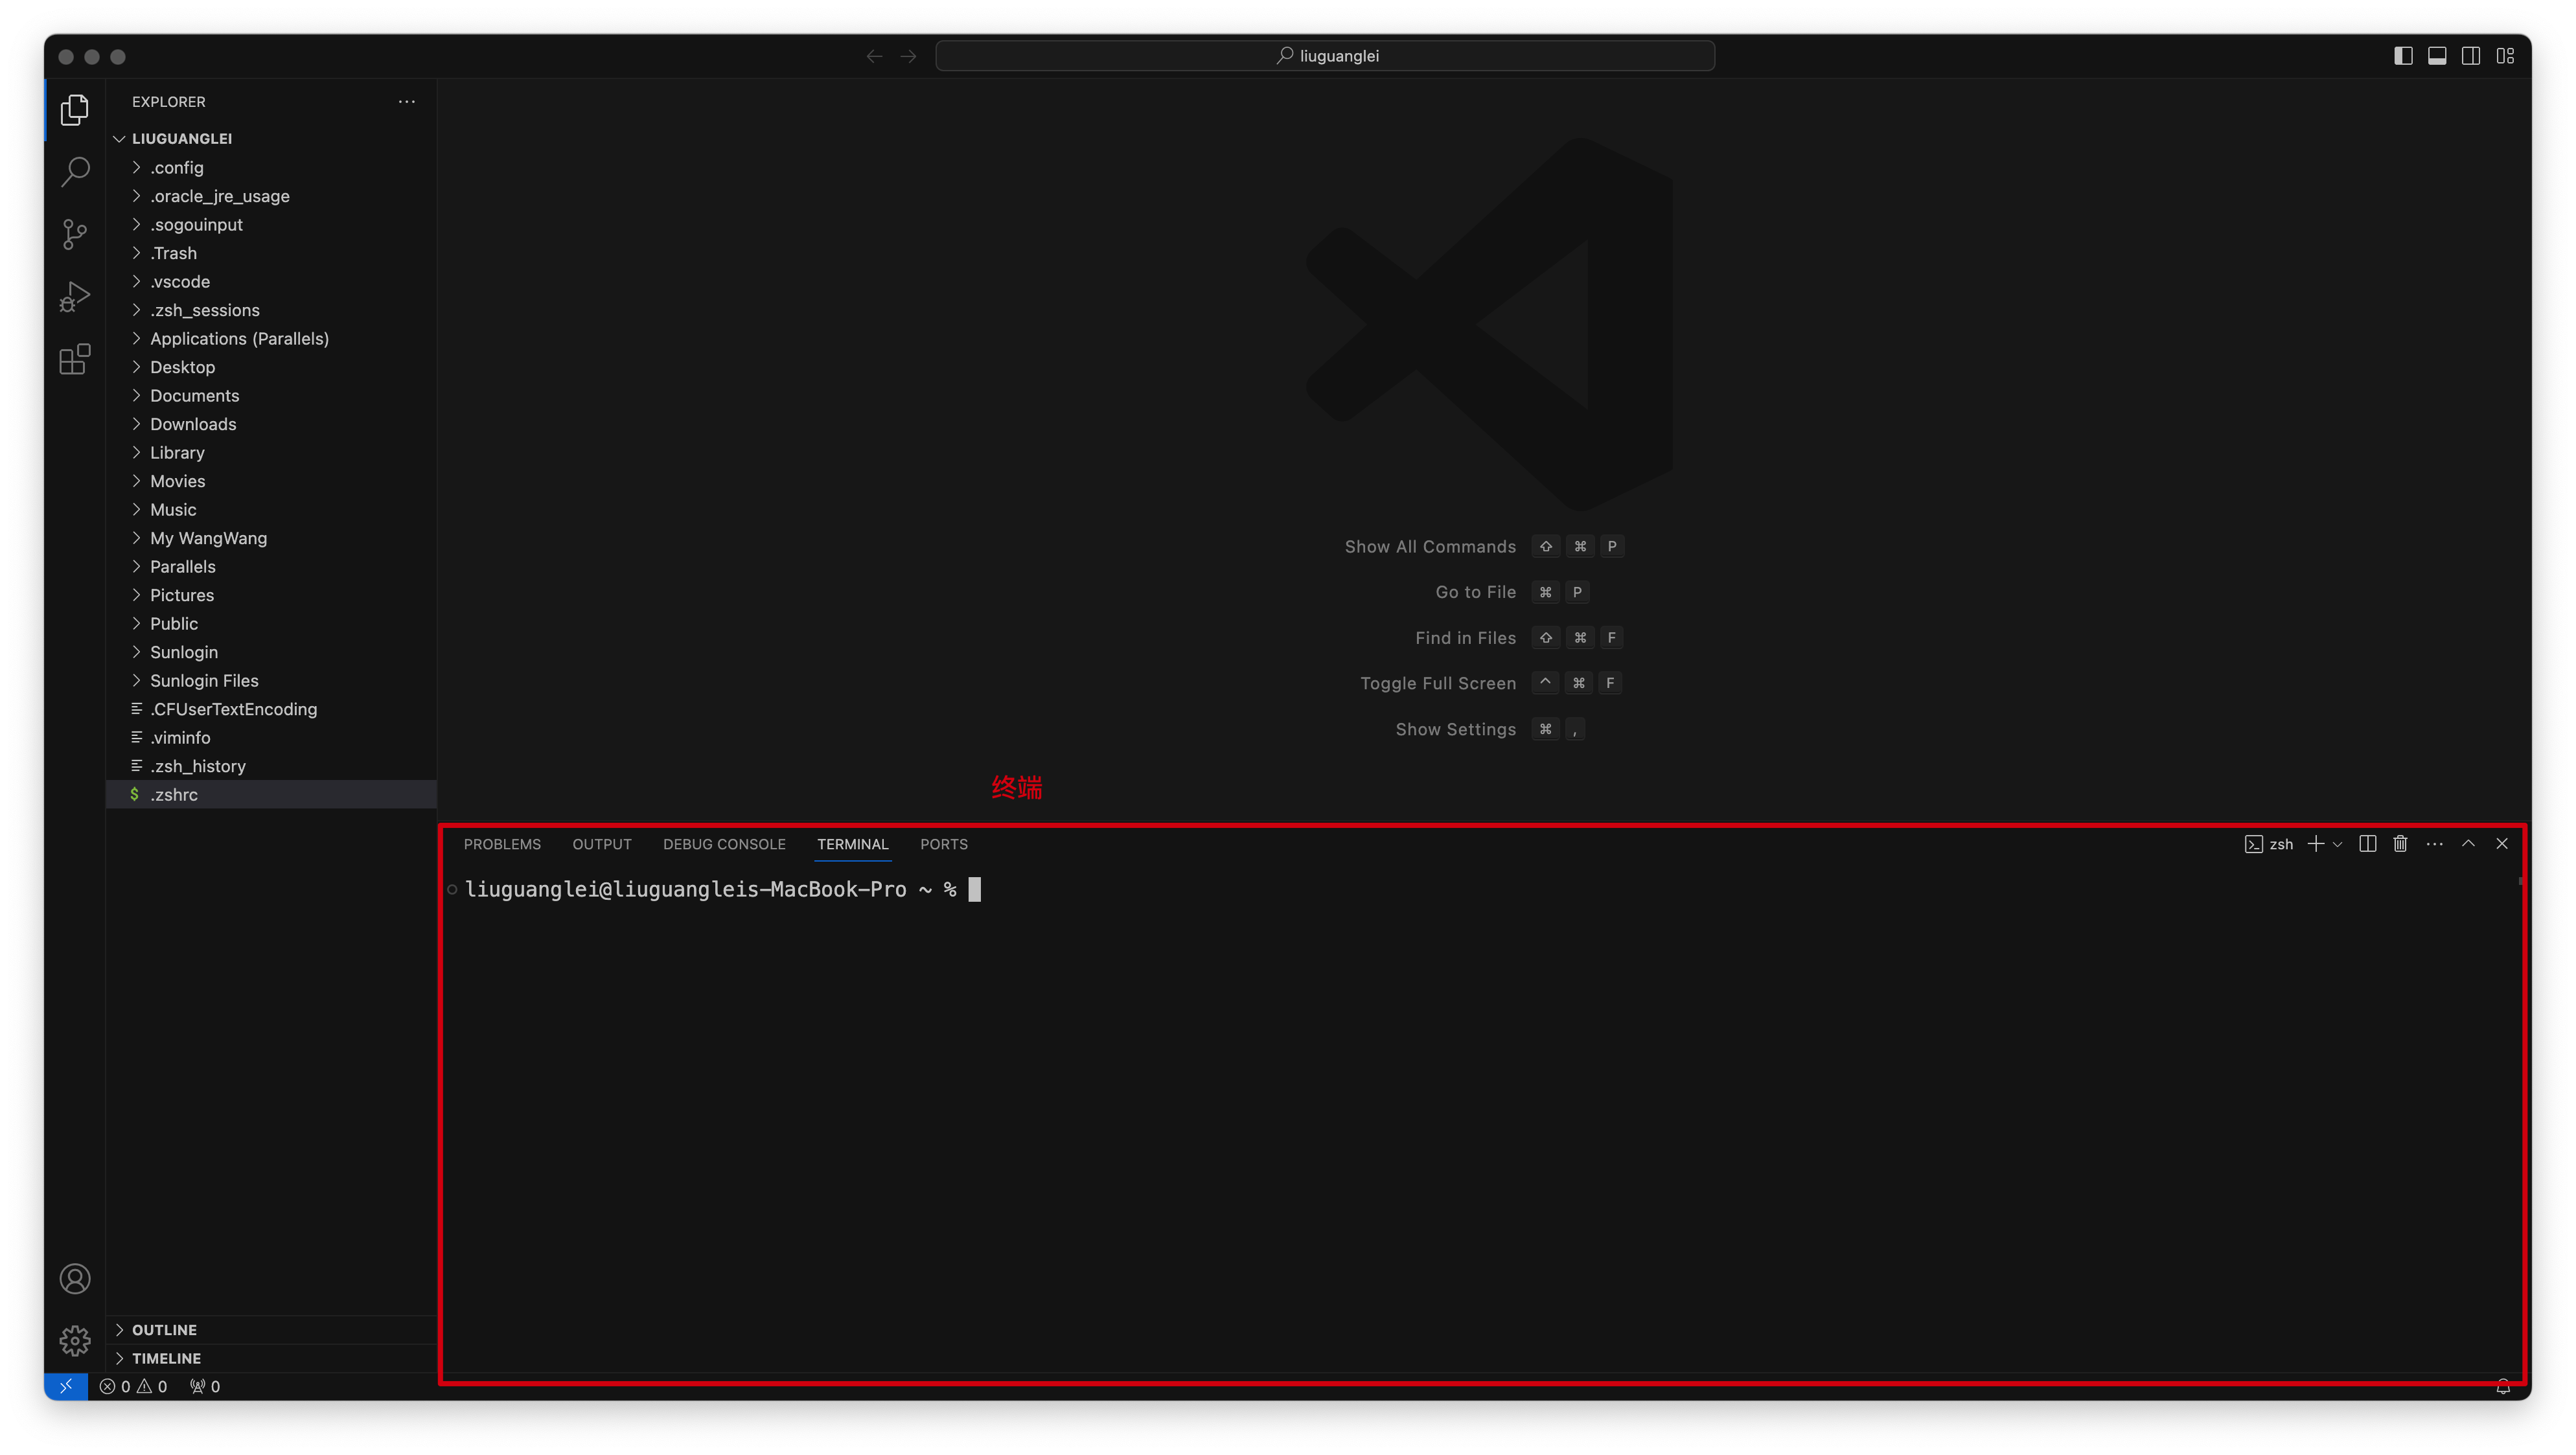Toggle maximize terminal panel button
Image resolution: width=2576 pixels, height=1455 pixels.
[2470, 843]
